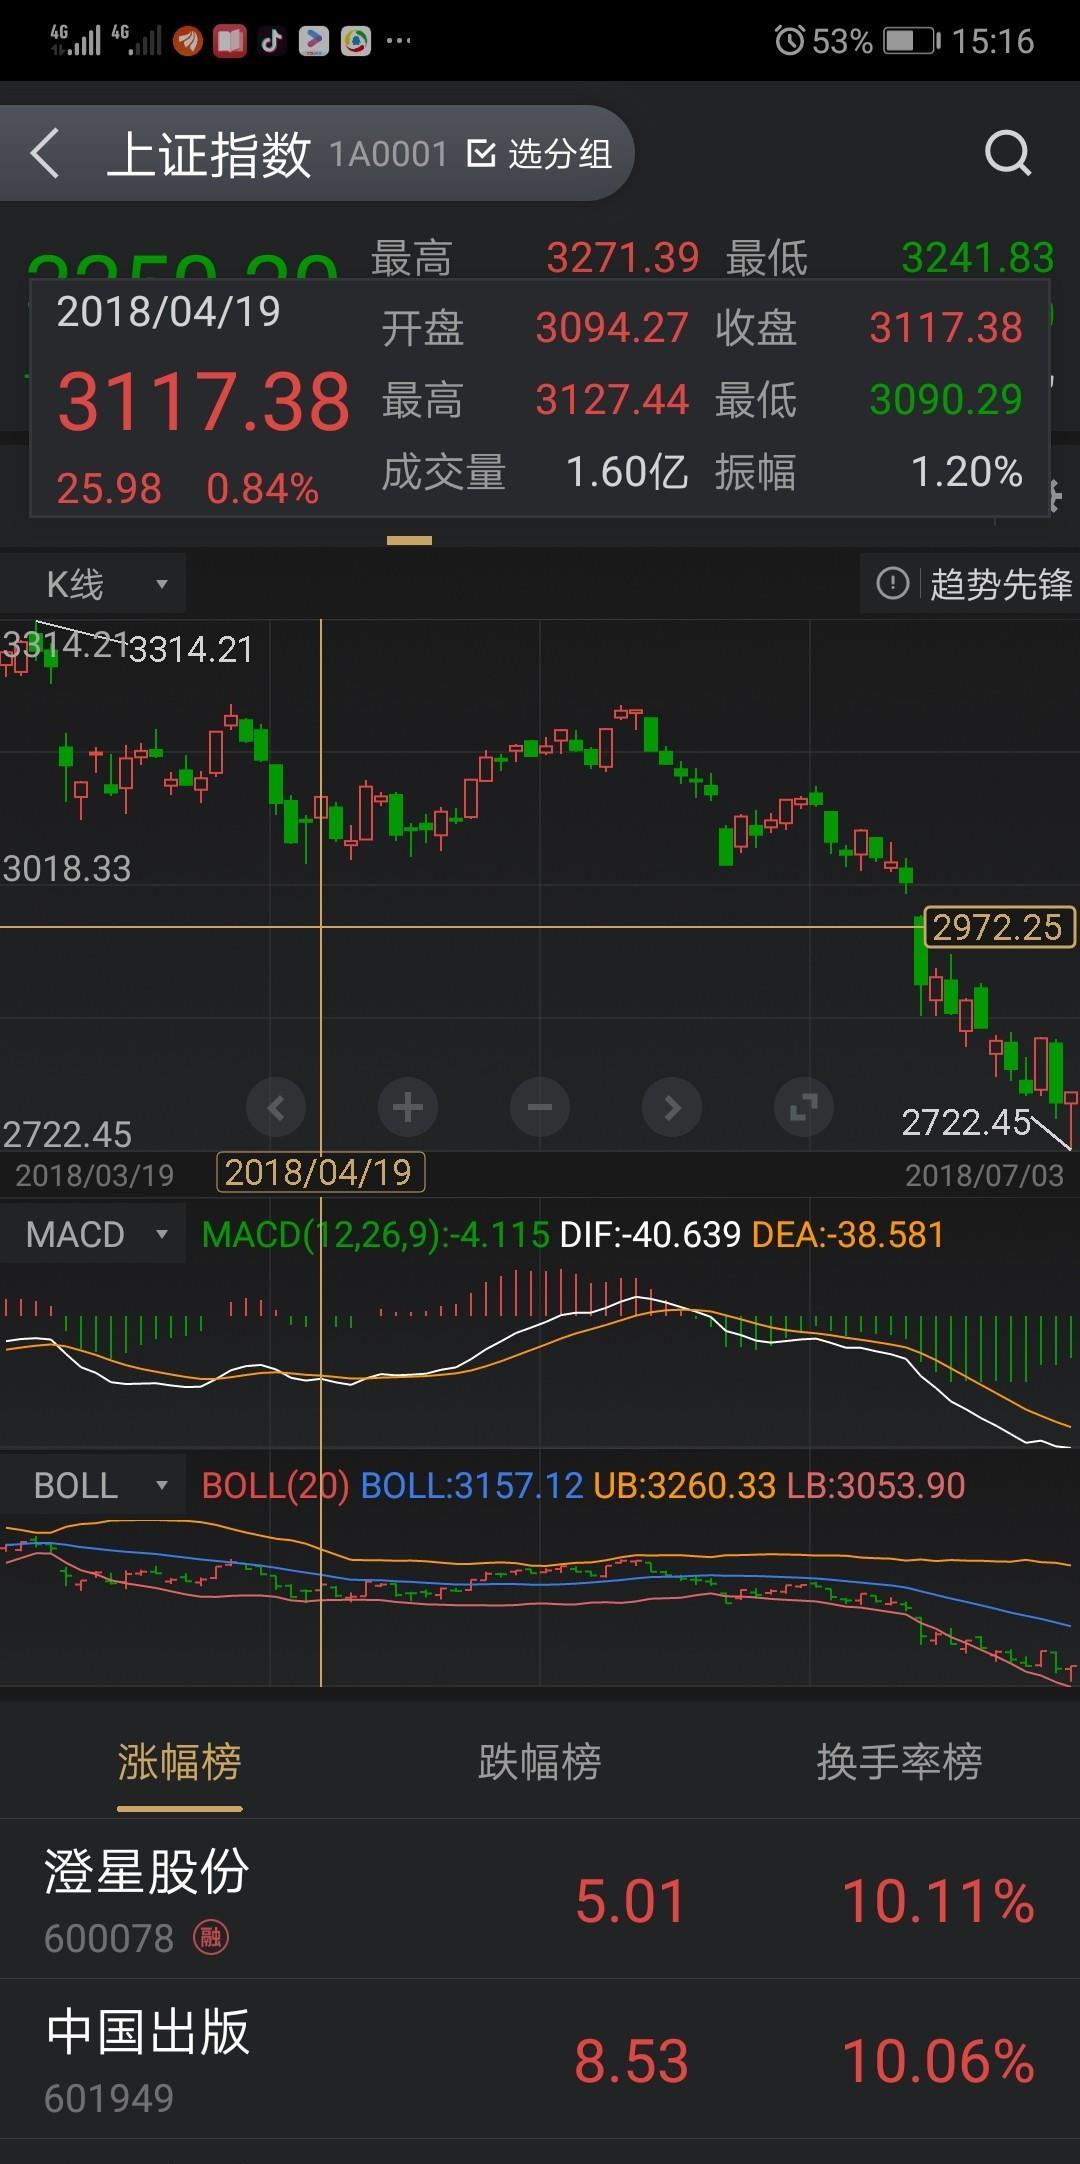Tap the 融 margin badge beside 600078
Screen dimensions: 1080x2164
210,1938
